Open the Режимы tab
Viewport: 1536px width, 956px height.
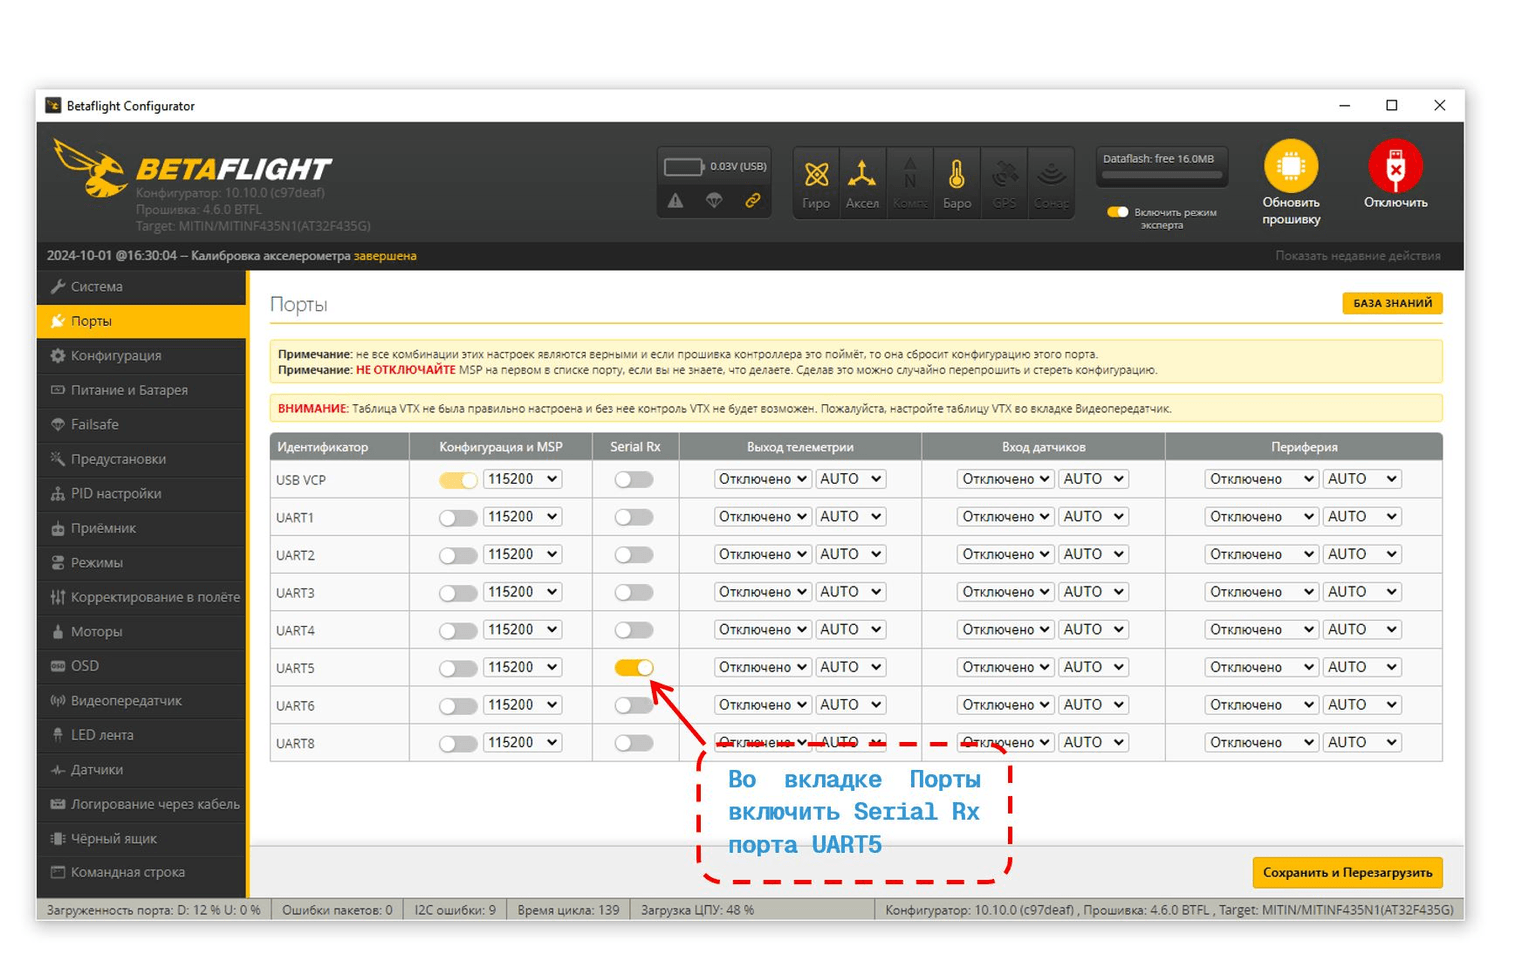[x=141, y=563]
